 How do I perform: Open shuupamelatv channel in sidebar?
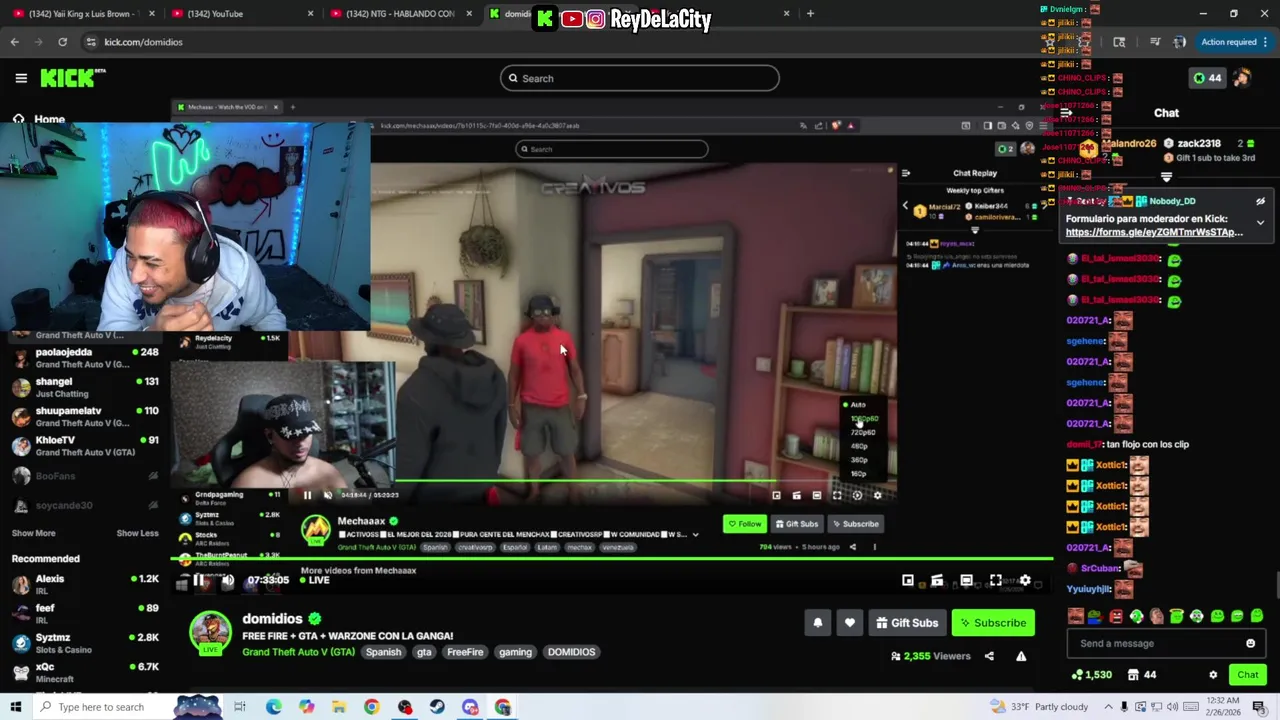click(x=85, y=416)
